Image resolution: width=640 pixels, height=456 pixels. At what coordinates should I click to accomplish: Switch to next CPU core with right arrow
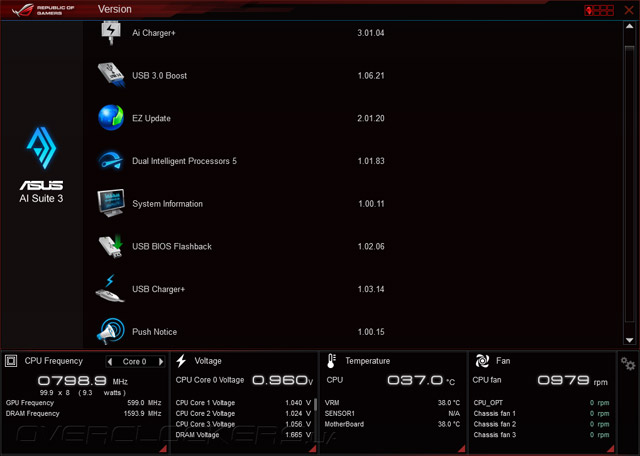pos(161,361)
